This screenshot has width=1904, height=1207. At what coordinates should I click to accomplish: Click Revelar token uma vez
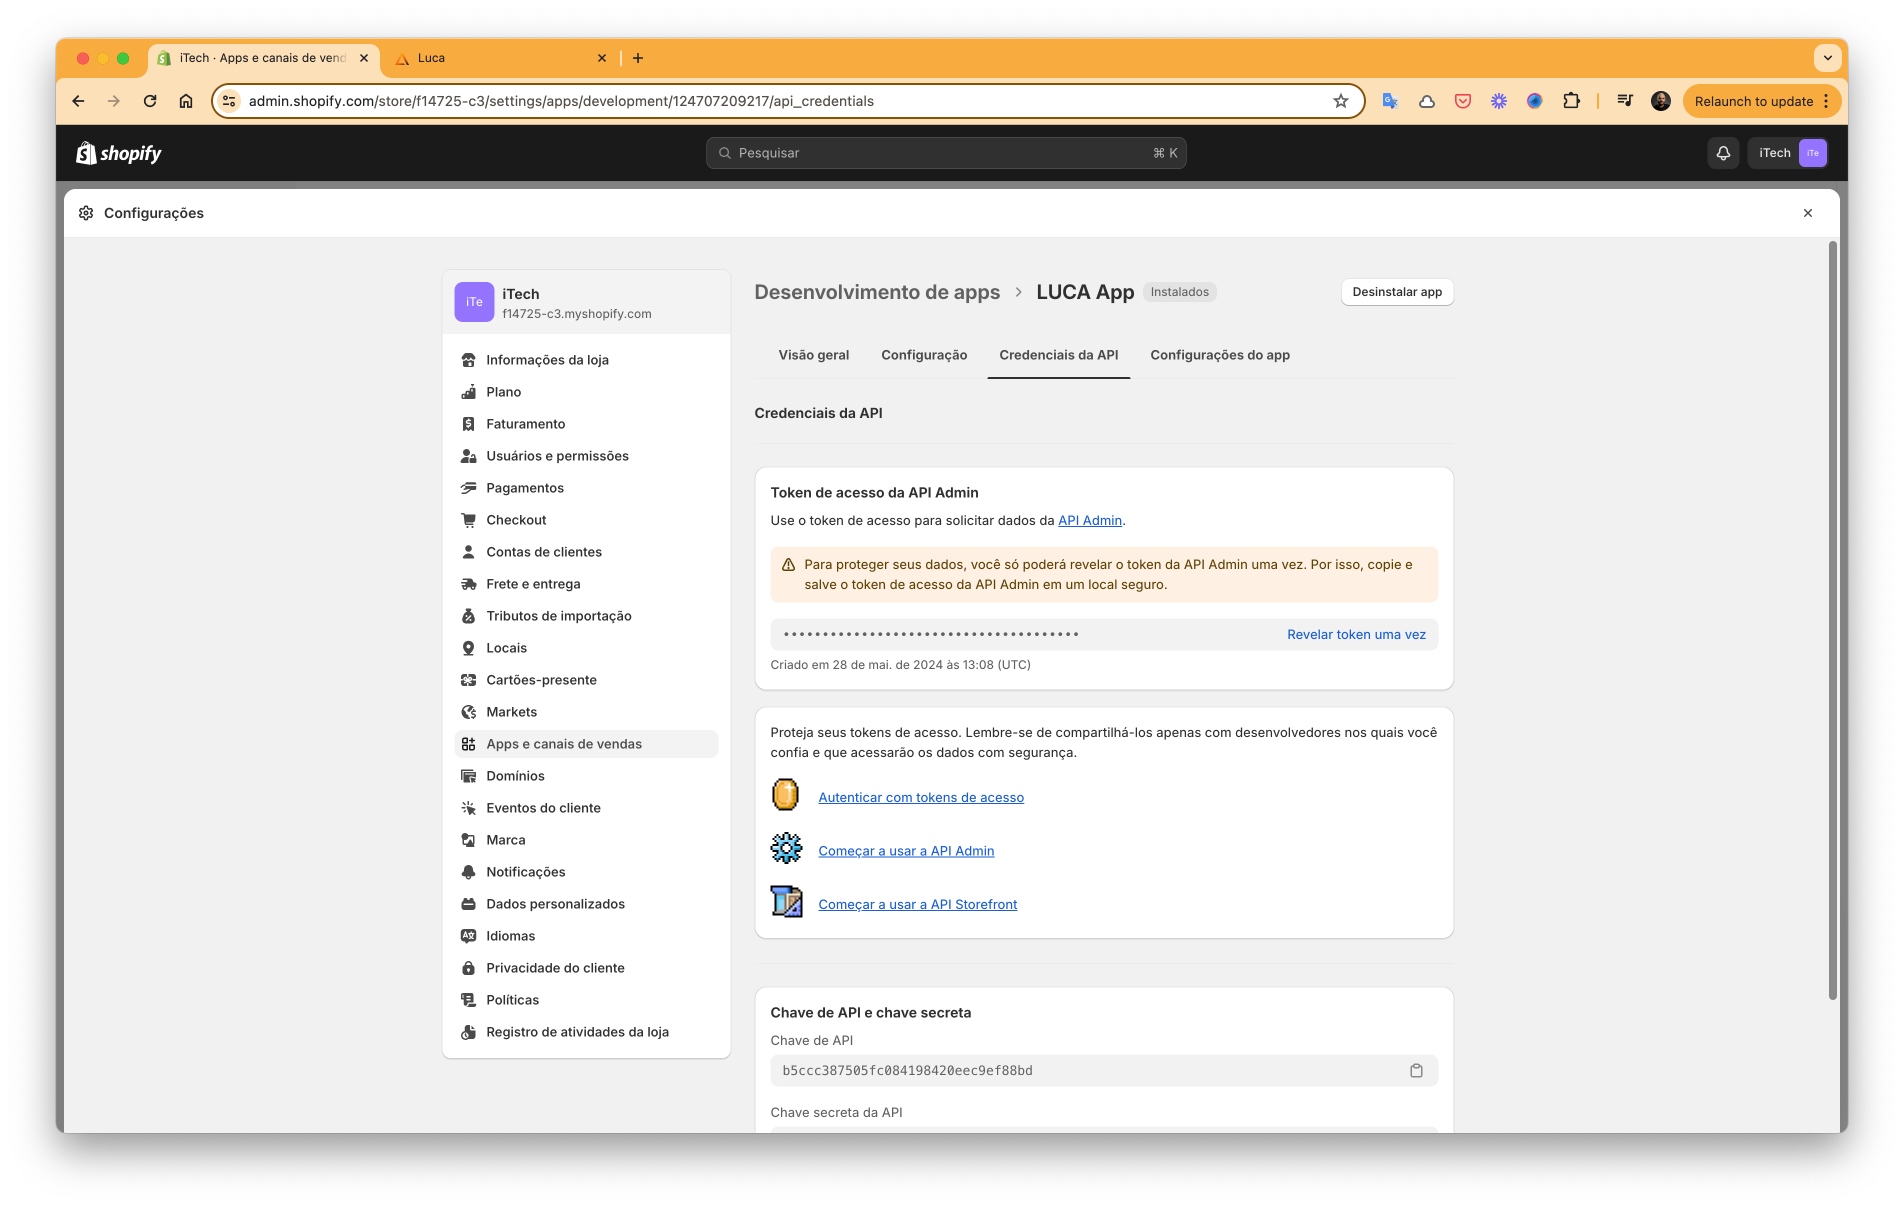pos(1356,635)
